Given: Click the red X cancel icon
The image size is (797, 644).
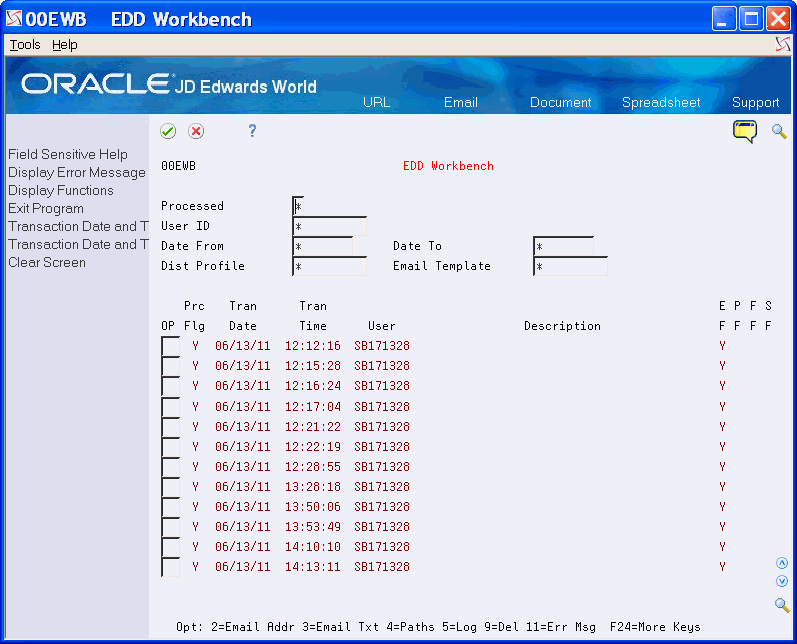Looking at the screenshot, I should coord(196,131).
